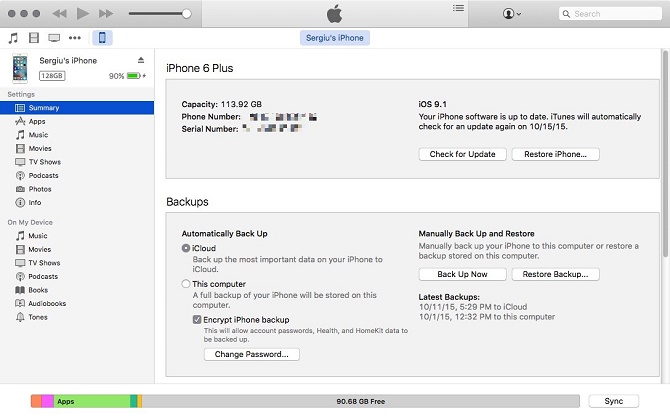Skip to next track with fast-forward
This screenshot has height=418, width=670.
click(x=105, y=14)
